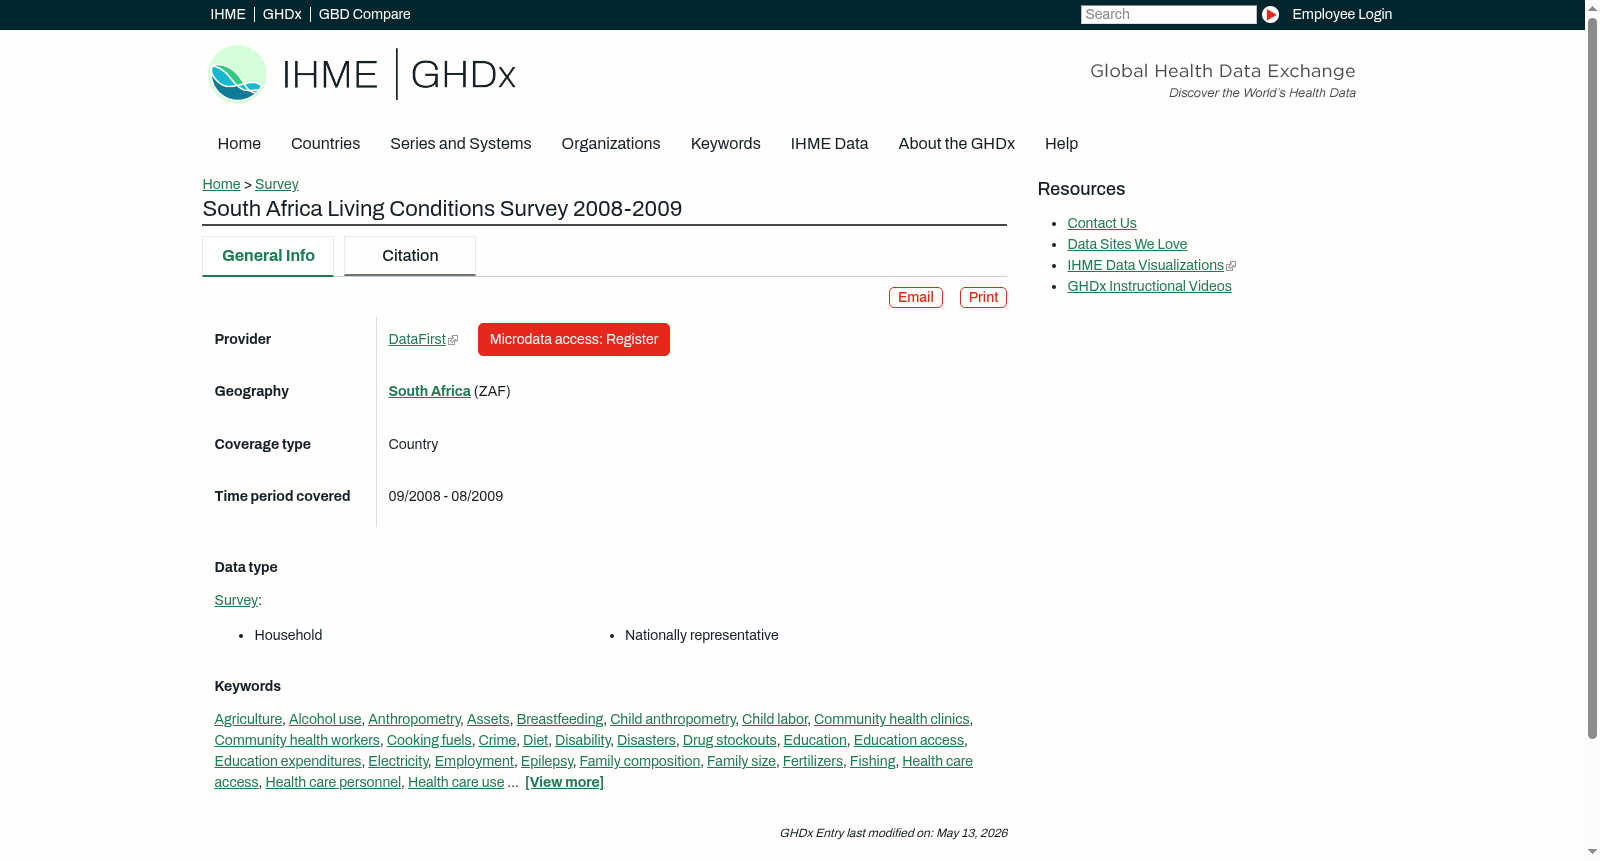The height and width of the screenshot is (861, 1600).
Task: Open the IHME Data menu
Action: 829,144
